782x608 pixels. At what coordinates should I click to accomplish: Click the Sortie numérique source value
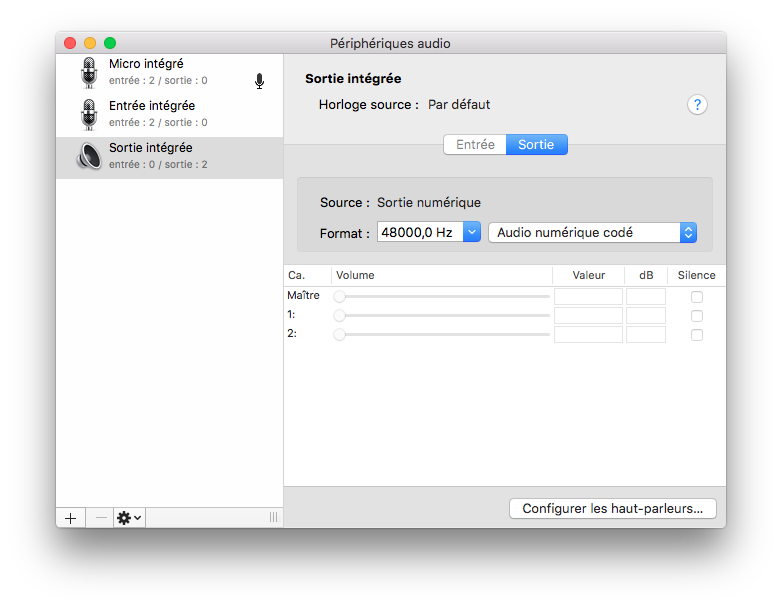[x=429, y=203]
